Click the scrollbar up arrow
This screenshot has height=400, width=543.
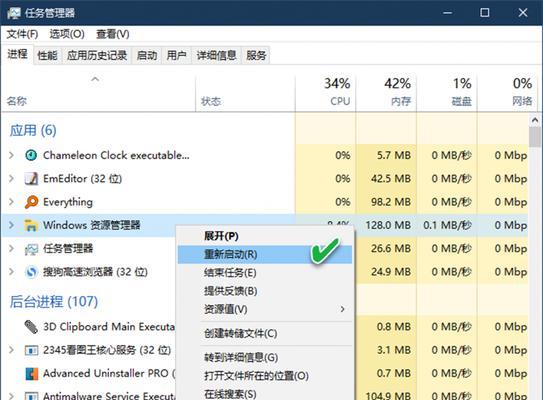tap(535, 121)
